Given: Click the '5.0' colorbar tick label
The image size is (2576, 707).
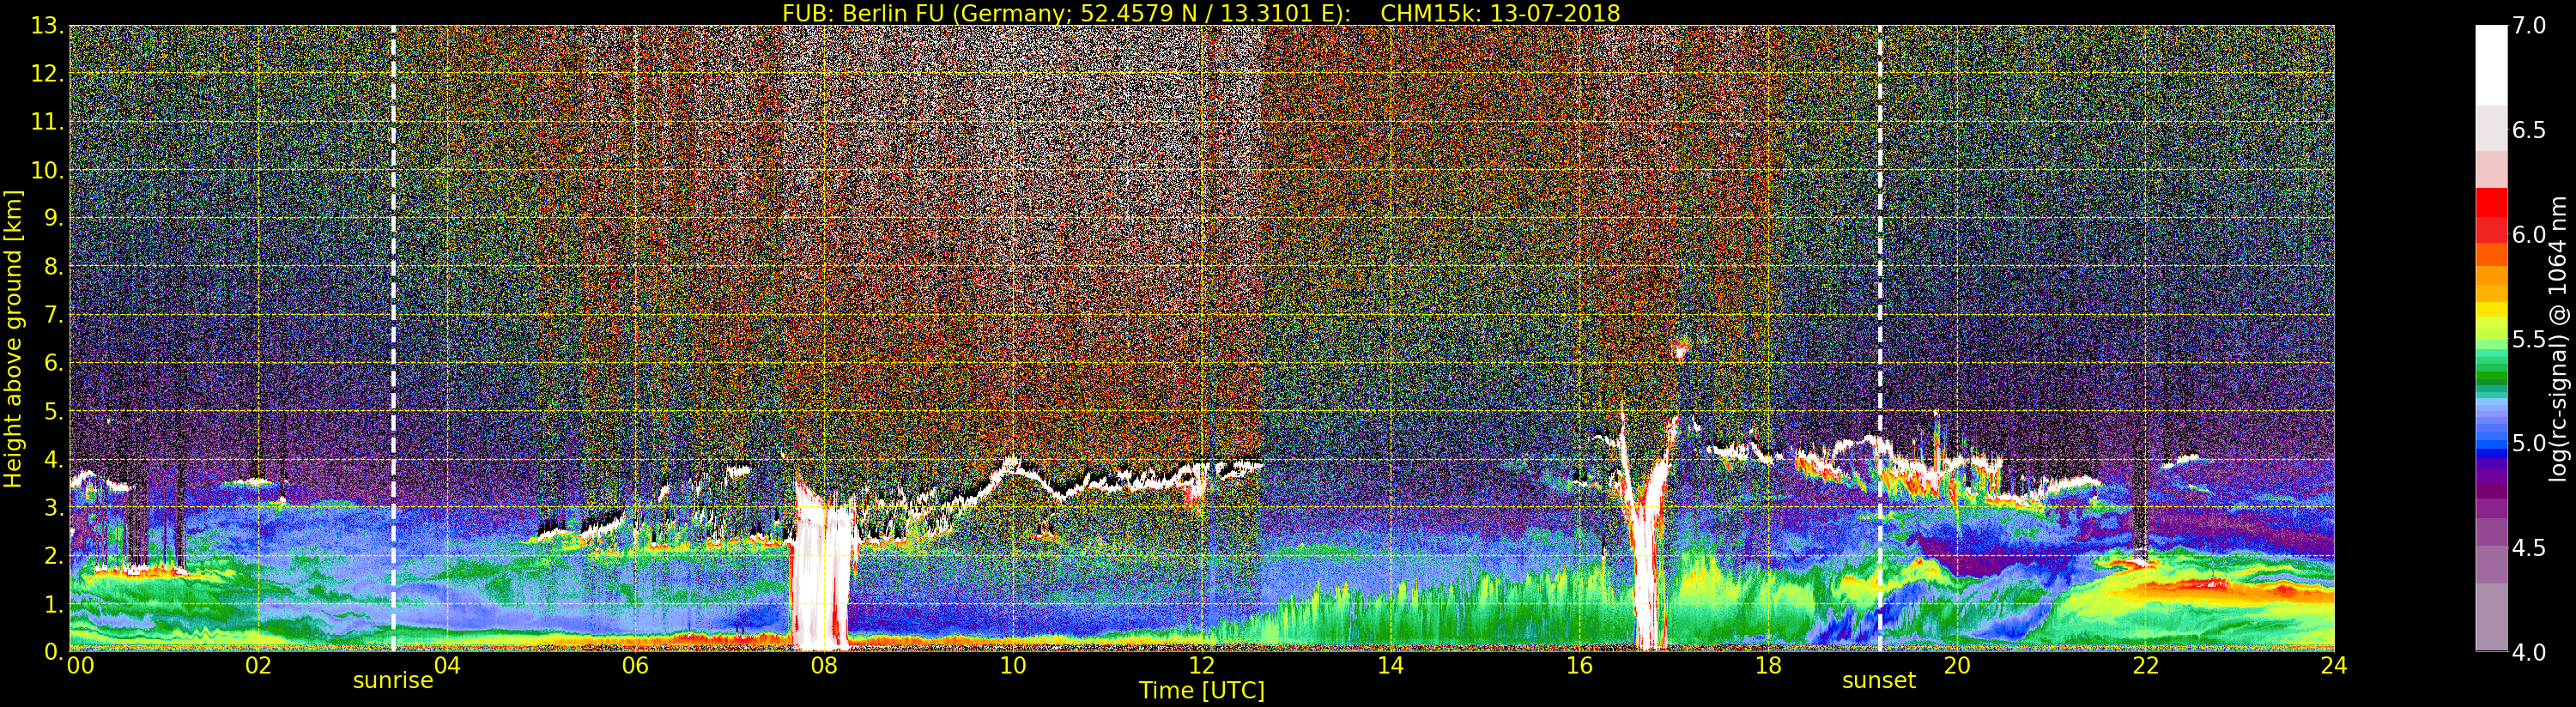Looking at the screenshot, I should (2529, 443).
